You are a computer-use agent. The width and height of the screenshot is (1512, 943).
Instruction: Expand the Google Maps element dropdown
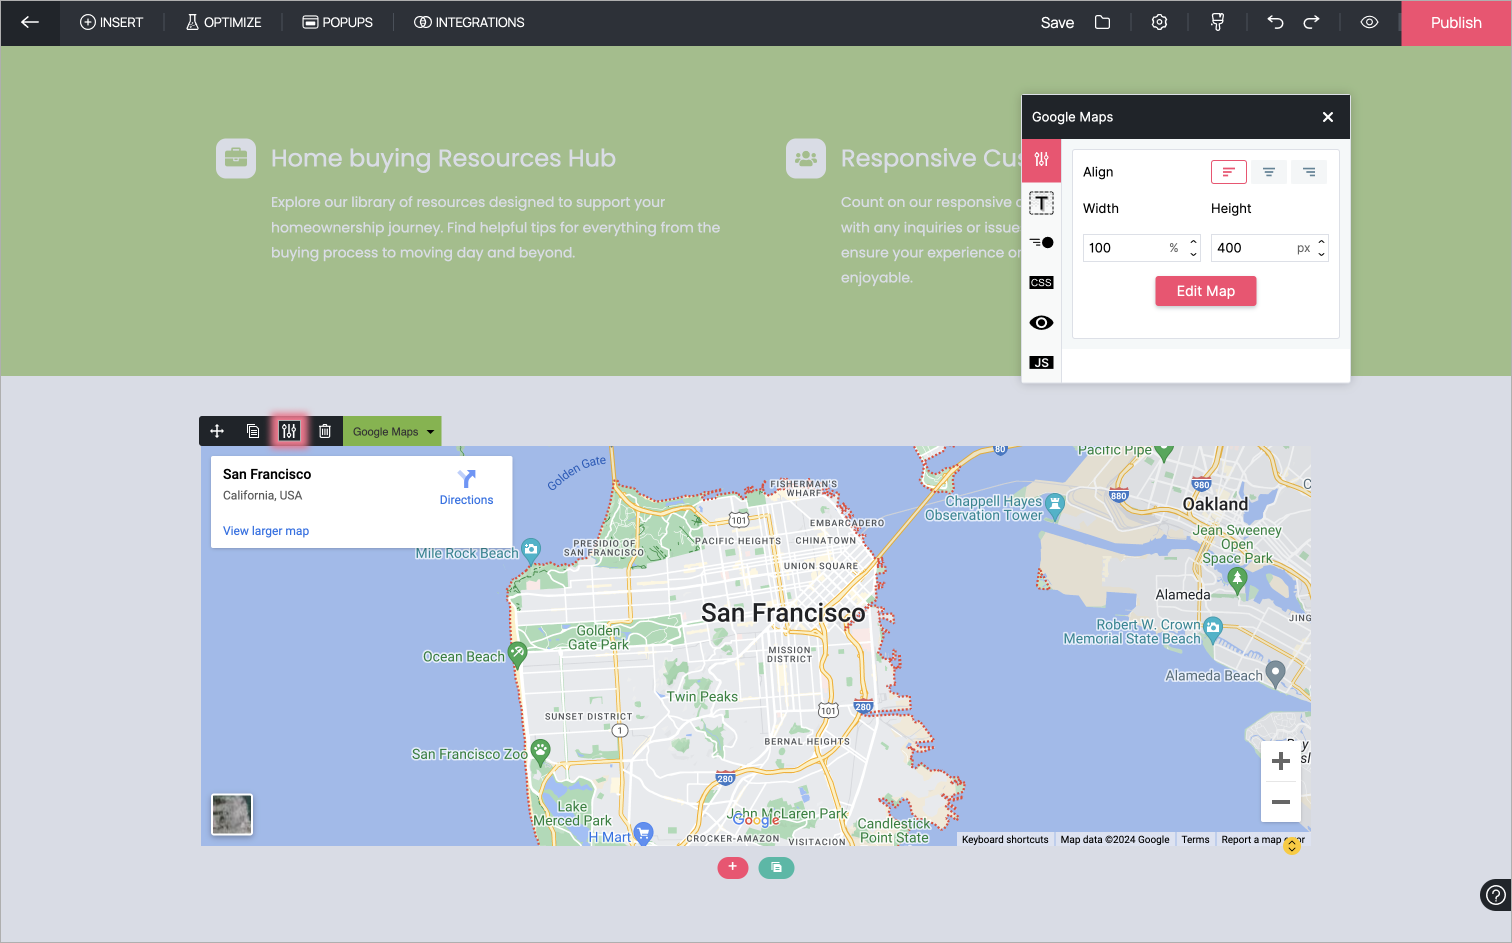point(431,432)
